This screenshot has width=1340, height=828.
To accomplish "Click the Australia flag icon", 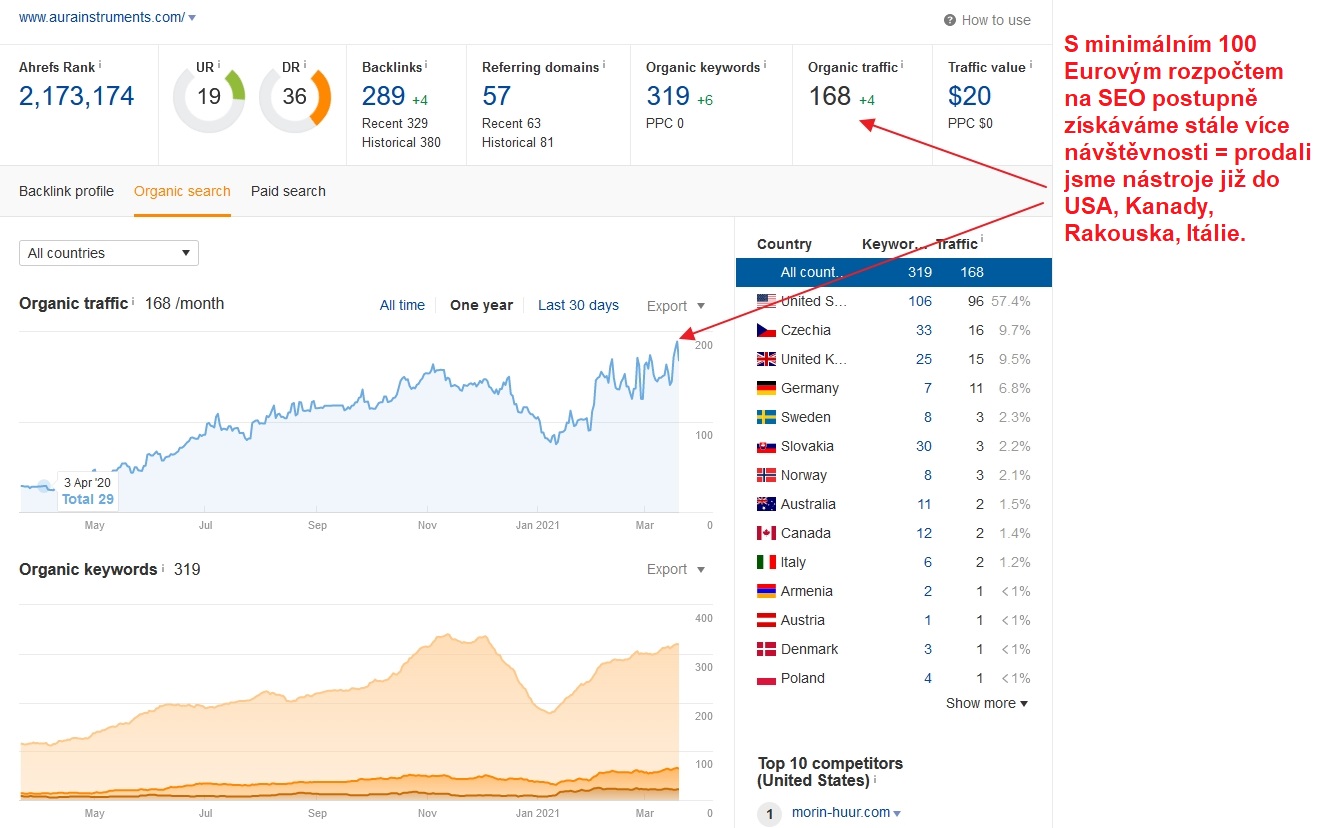I will [766, 504].
